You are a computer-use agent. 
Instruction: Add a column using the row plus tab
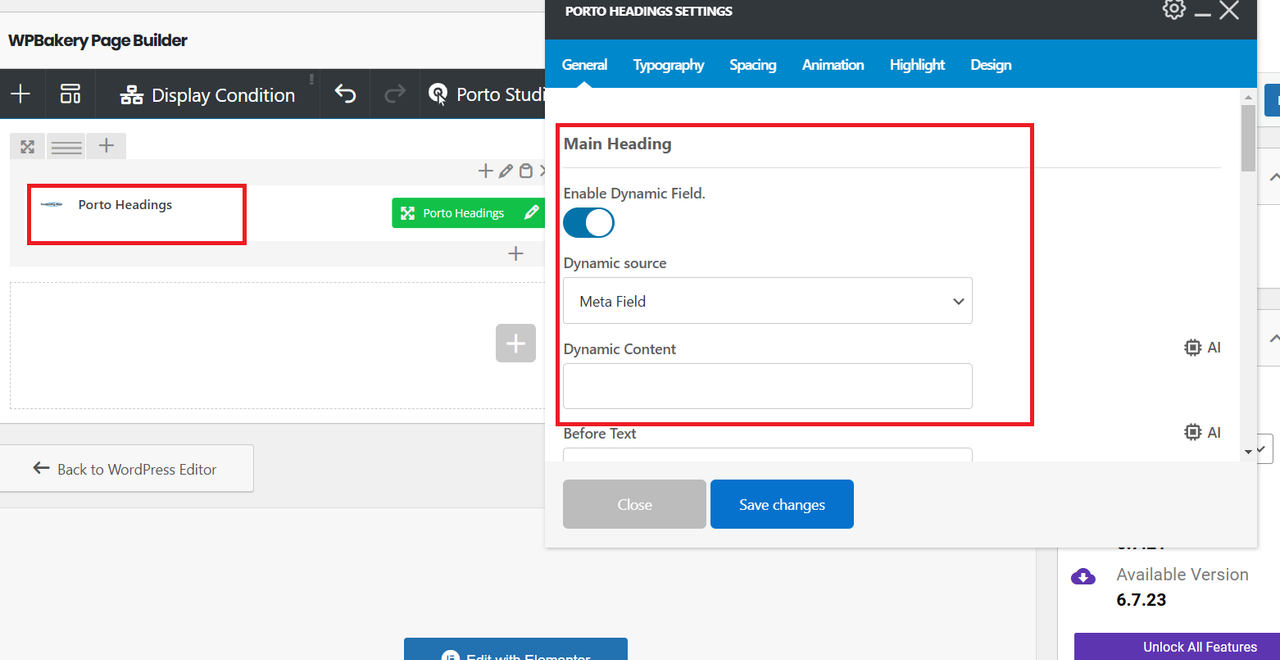point(106,146)
